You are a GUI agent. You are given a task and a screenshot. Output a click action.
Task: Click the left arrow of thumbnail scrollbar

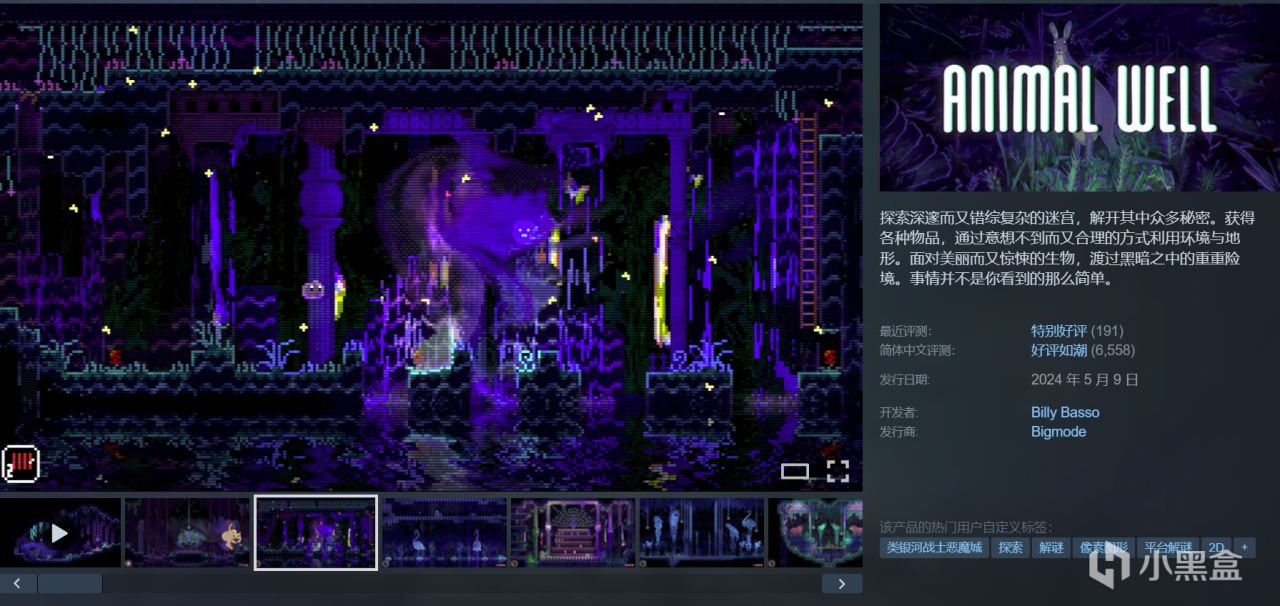(x=18, y=584)
